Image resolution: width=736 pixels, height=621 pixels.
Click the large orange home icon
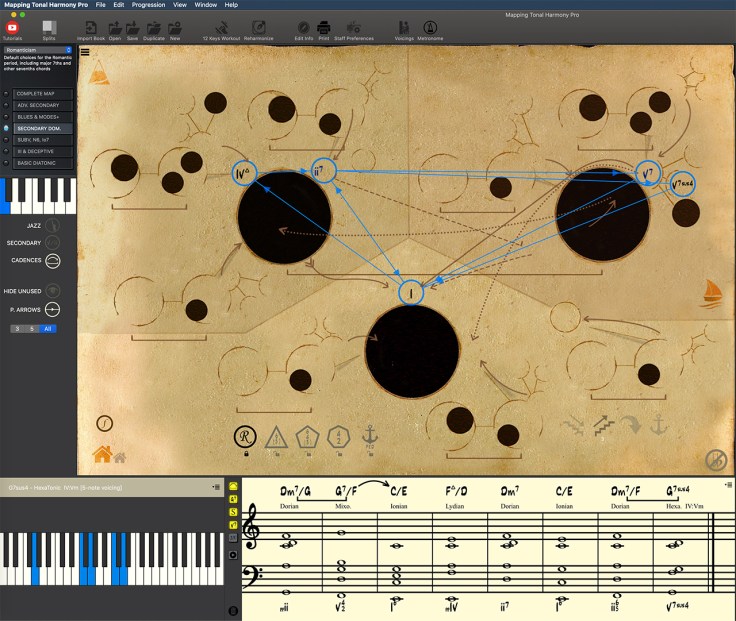point(101,454)
